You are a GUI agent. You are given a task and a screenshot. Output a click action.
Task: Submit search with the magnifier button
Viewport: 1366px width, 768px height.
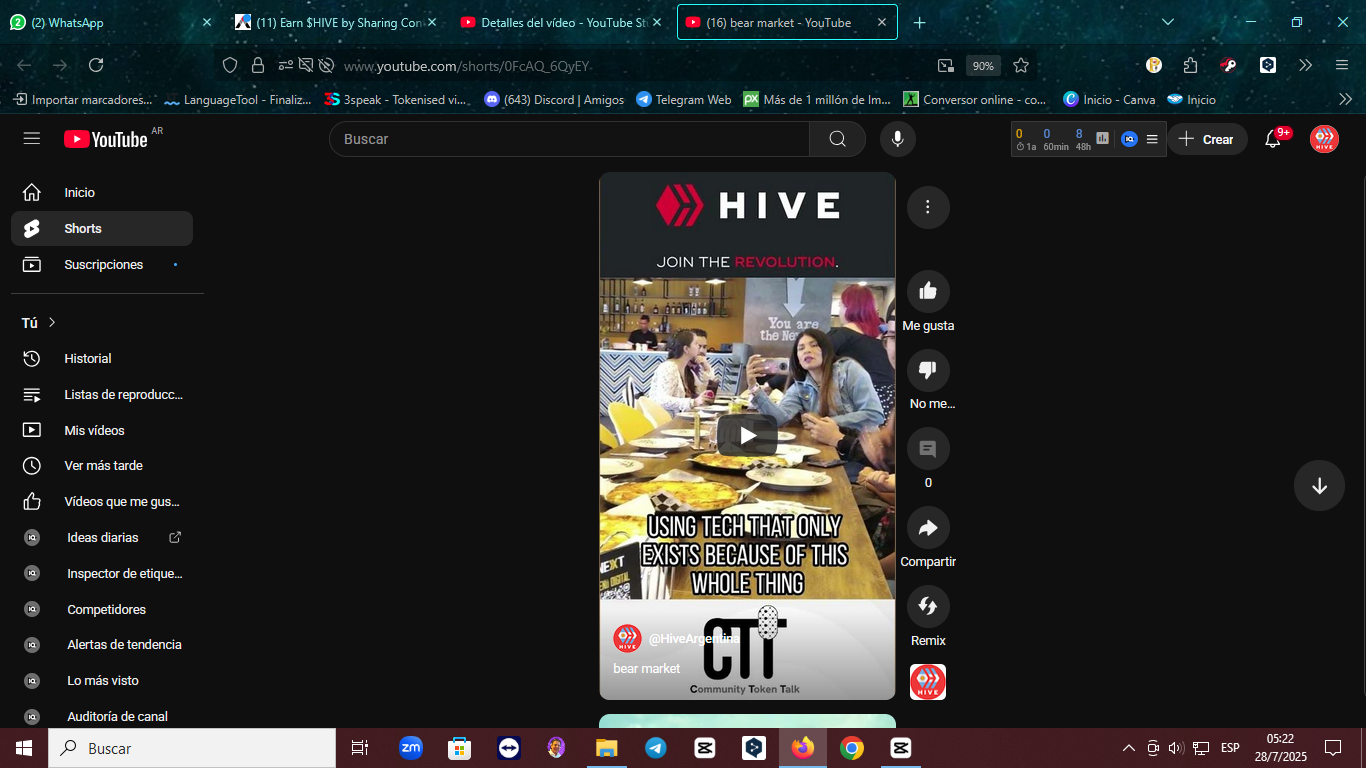pos(837,139)
